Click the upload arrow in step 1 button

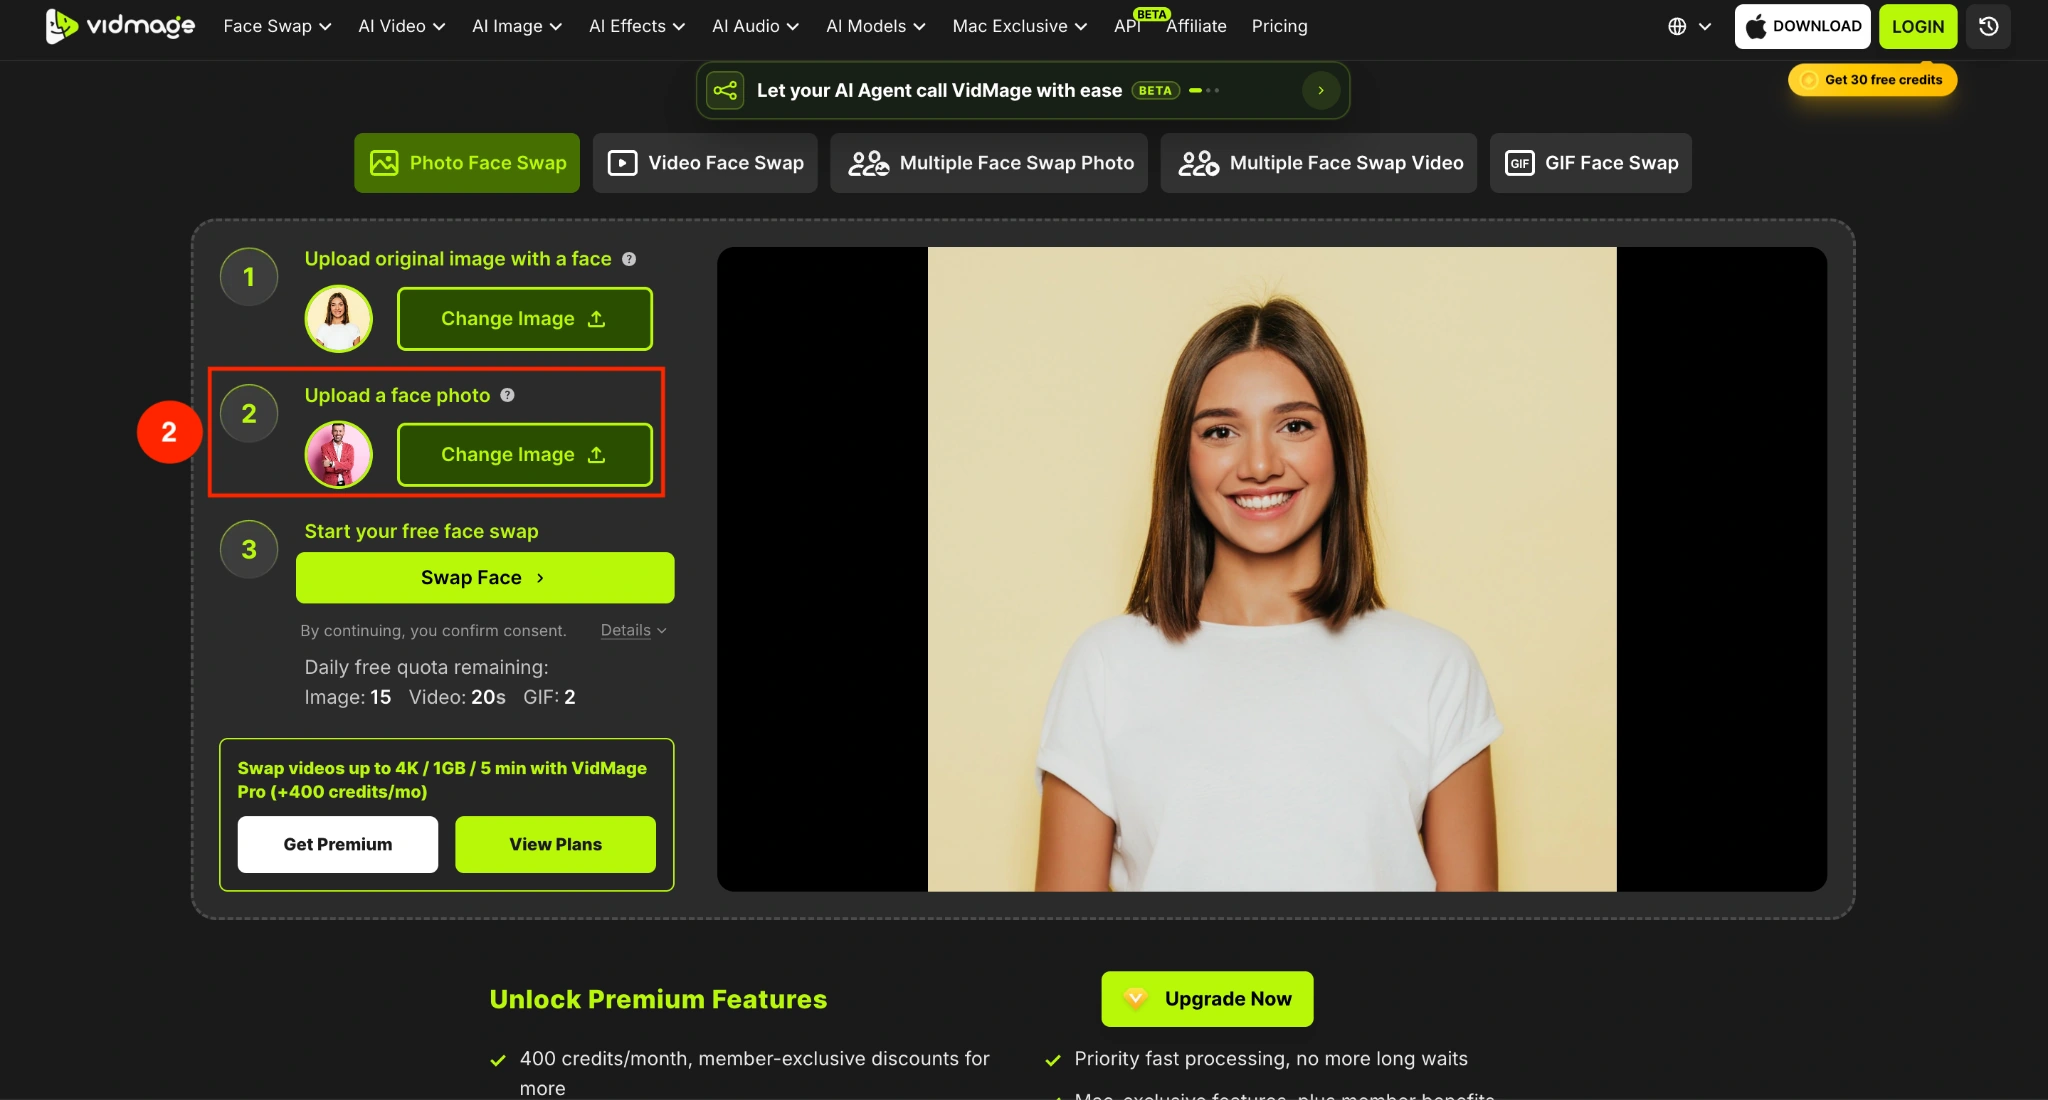(x=597, y=319)
